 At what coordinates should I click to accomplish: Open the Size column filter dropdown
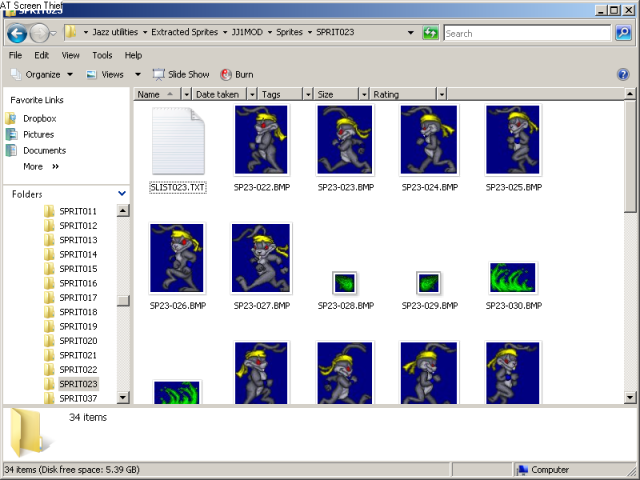point(364,95)
